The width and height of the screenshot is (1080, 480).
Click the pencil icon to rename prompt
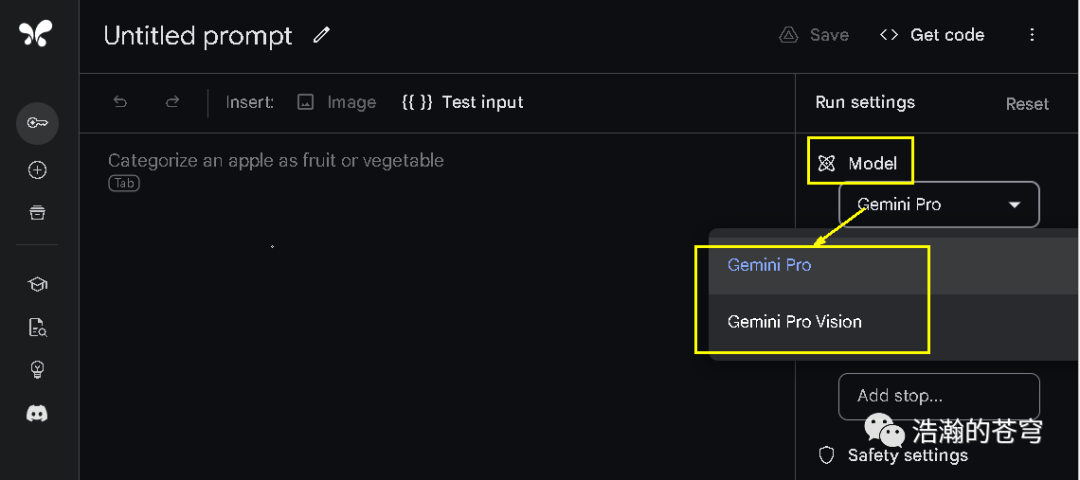point(321,35)
